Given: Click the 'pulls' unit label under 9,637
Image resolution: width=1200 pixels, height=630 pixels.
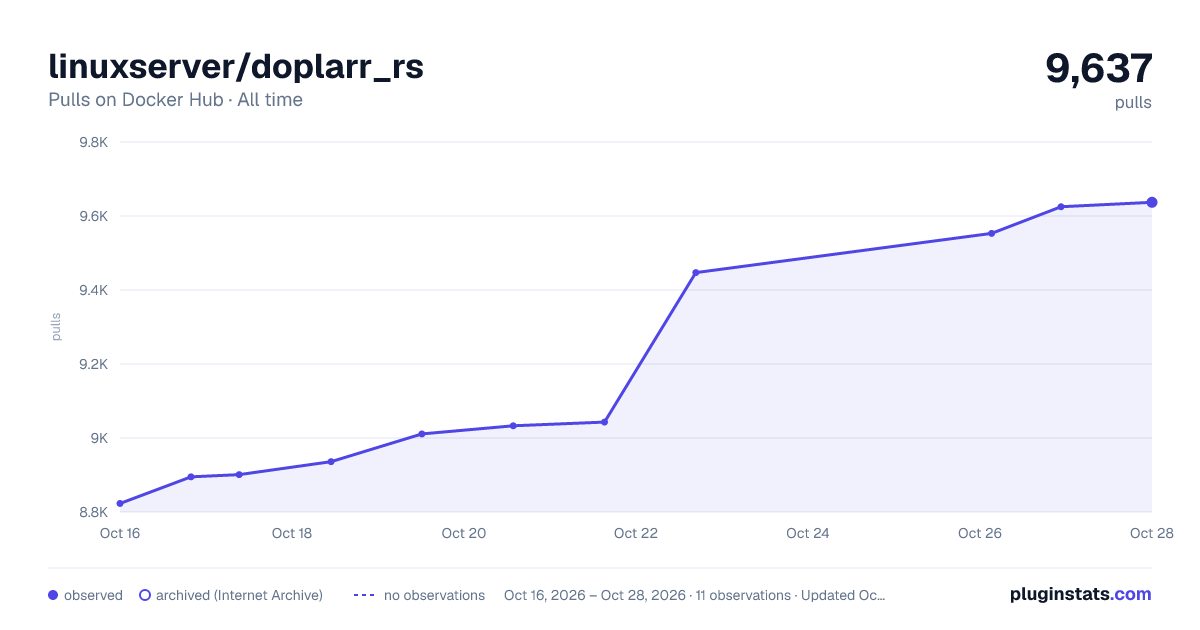Looking at the screenshot, I should (x=1133, y=102).
